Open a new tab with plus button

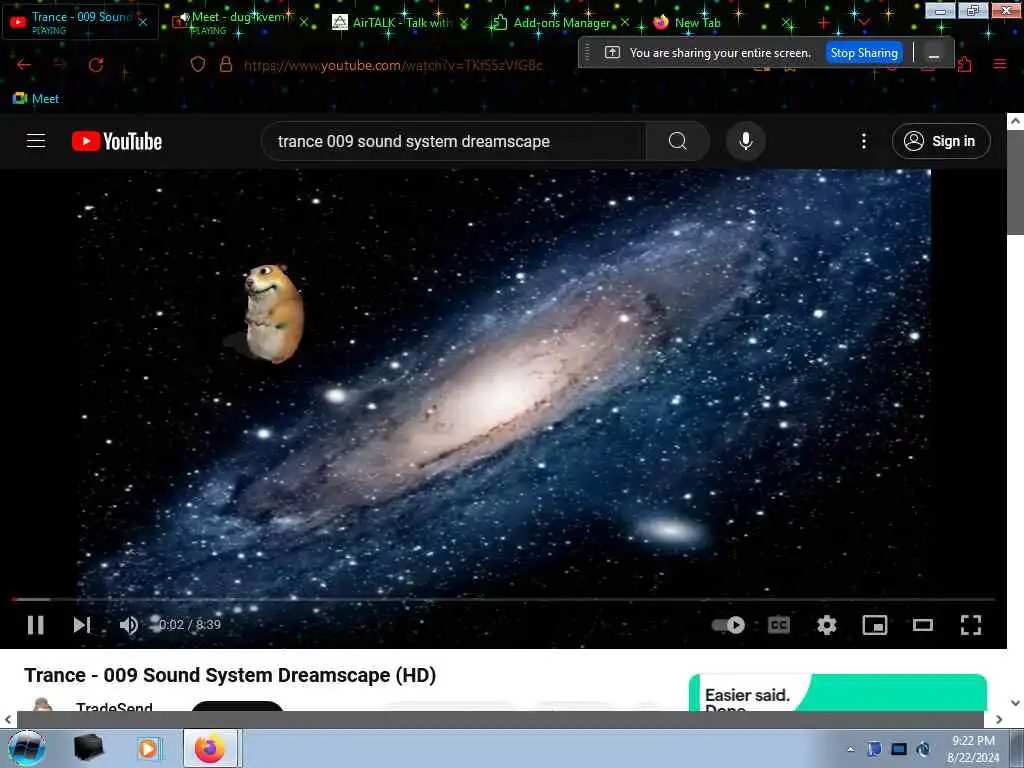coord(824,23)
